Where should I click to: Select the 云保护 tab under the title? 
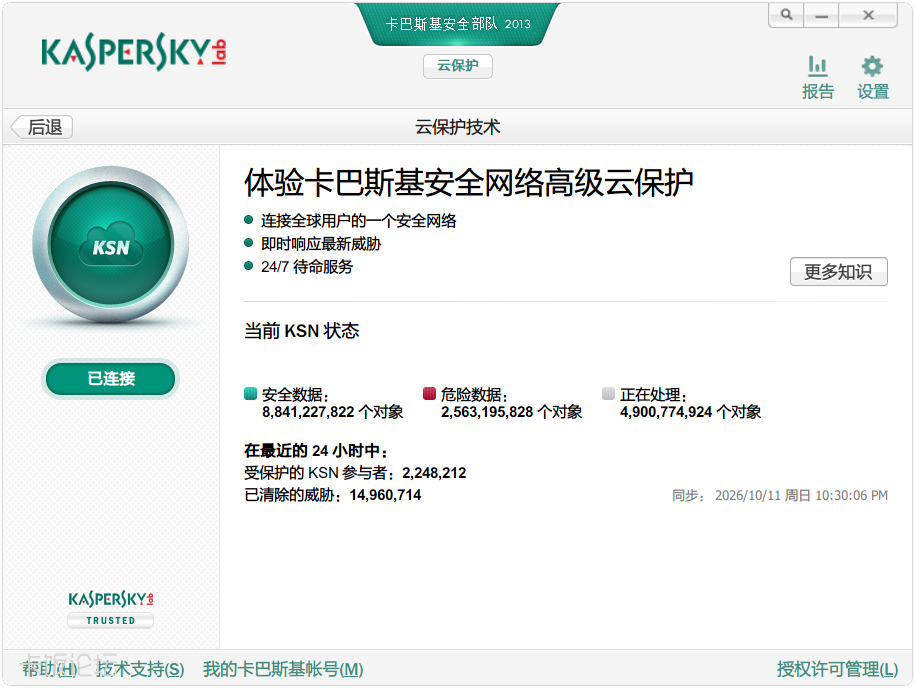458,66
